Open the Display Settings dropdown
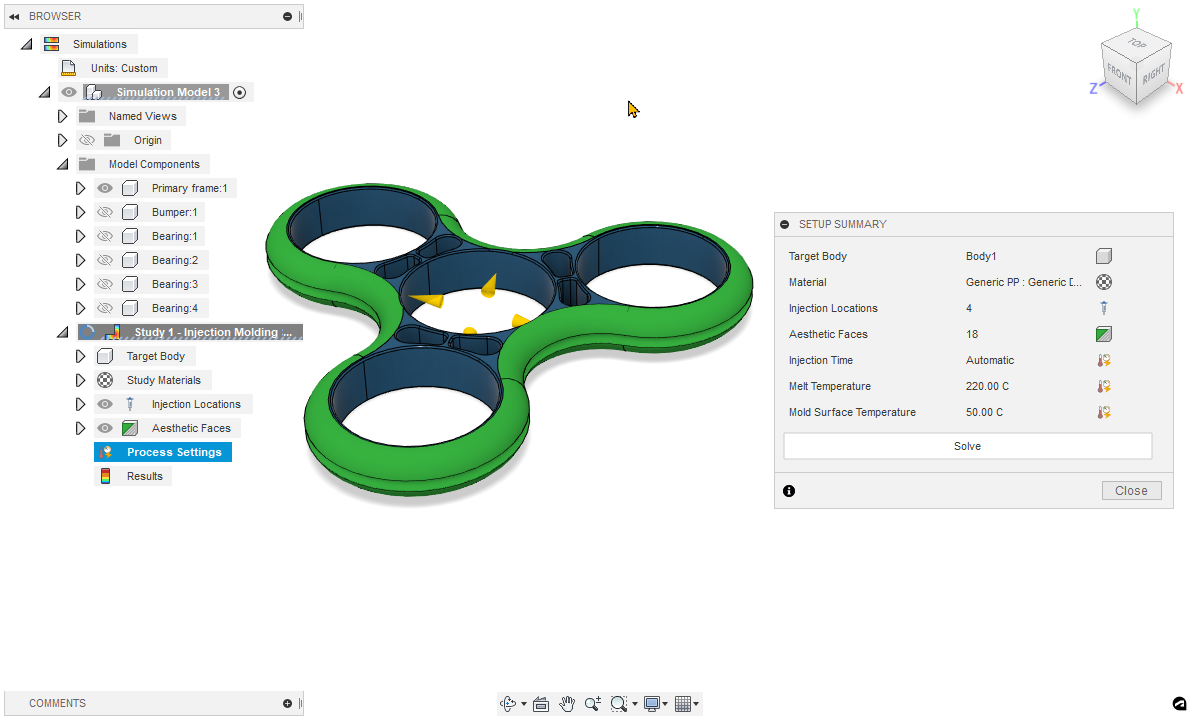 (x=656, y=704)
